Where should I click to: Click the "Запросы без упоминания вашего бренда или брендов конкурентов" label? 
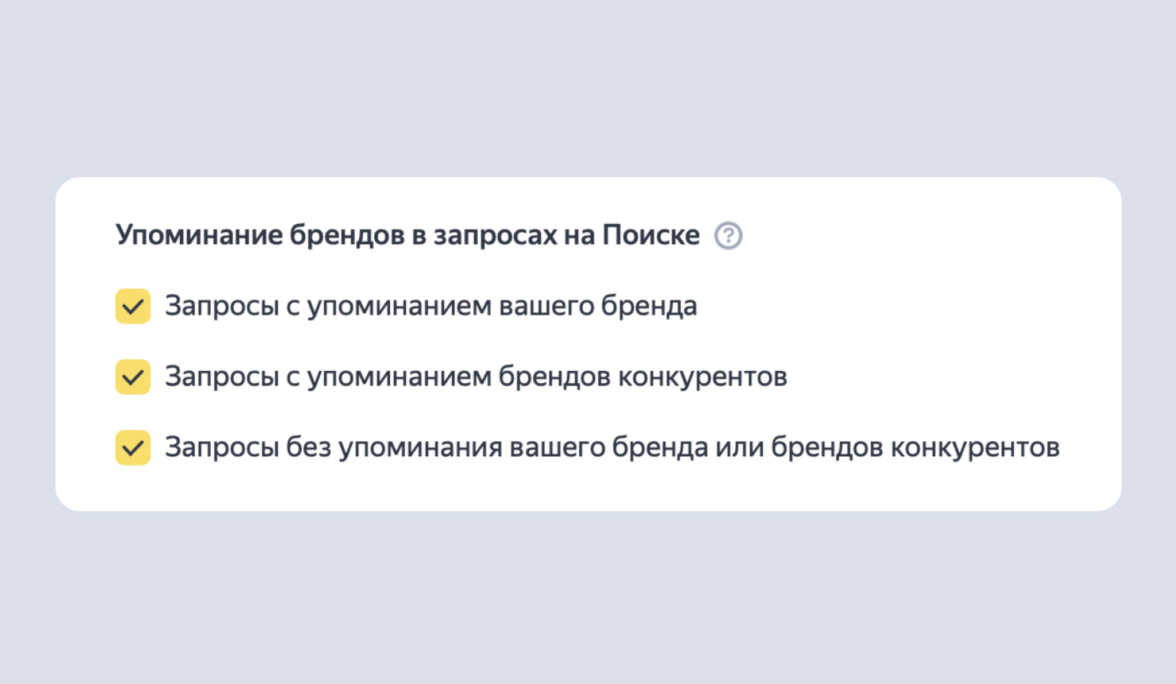pyautogui.click(x=611, y=448)
